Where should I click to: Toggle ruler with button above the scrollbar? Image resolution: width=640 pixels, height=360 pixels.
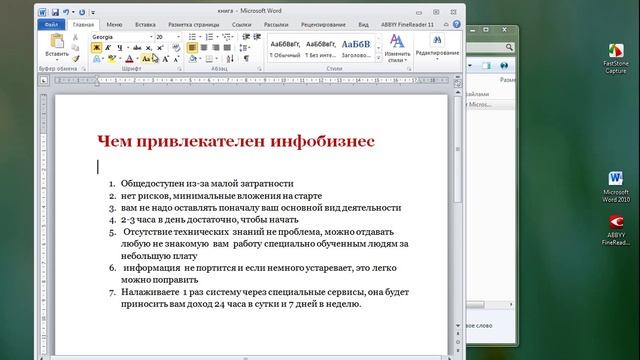tap(458, 83)
